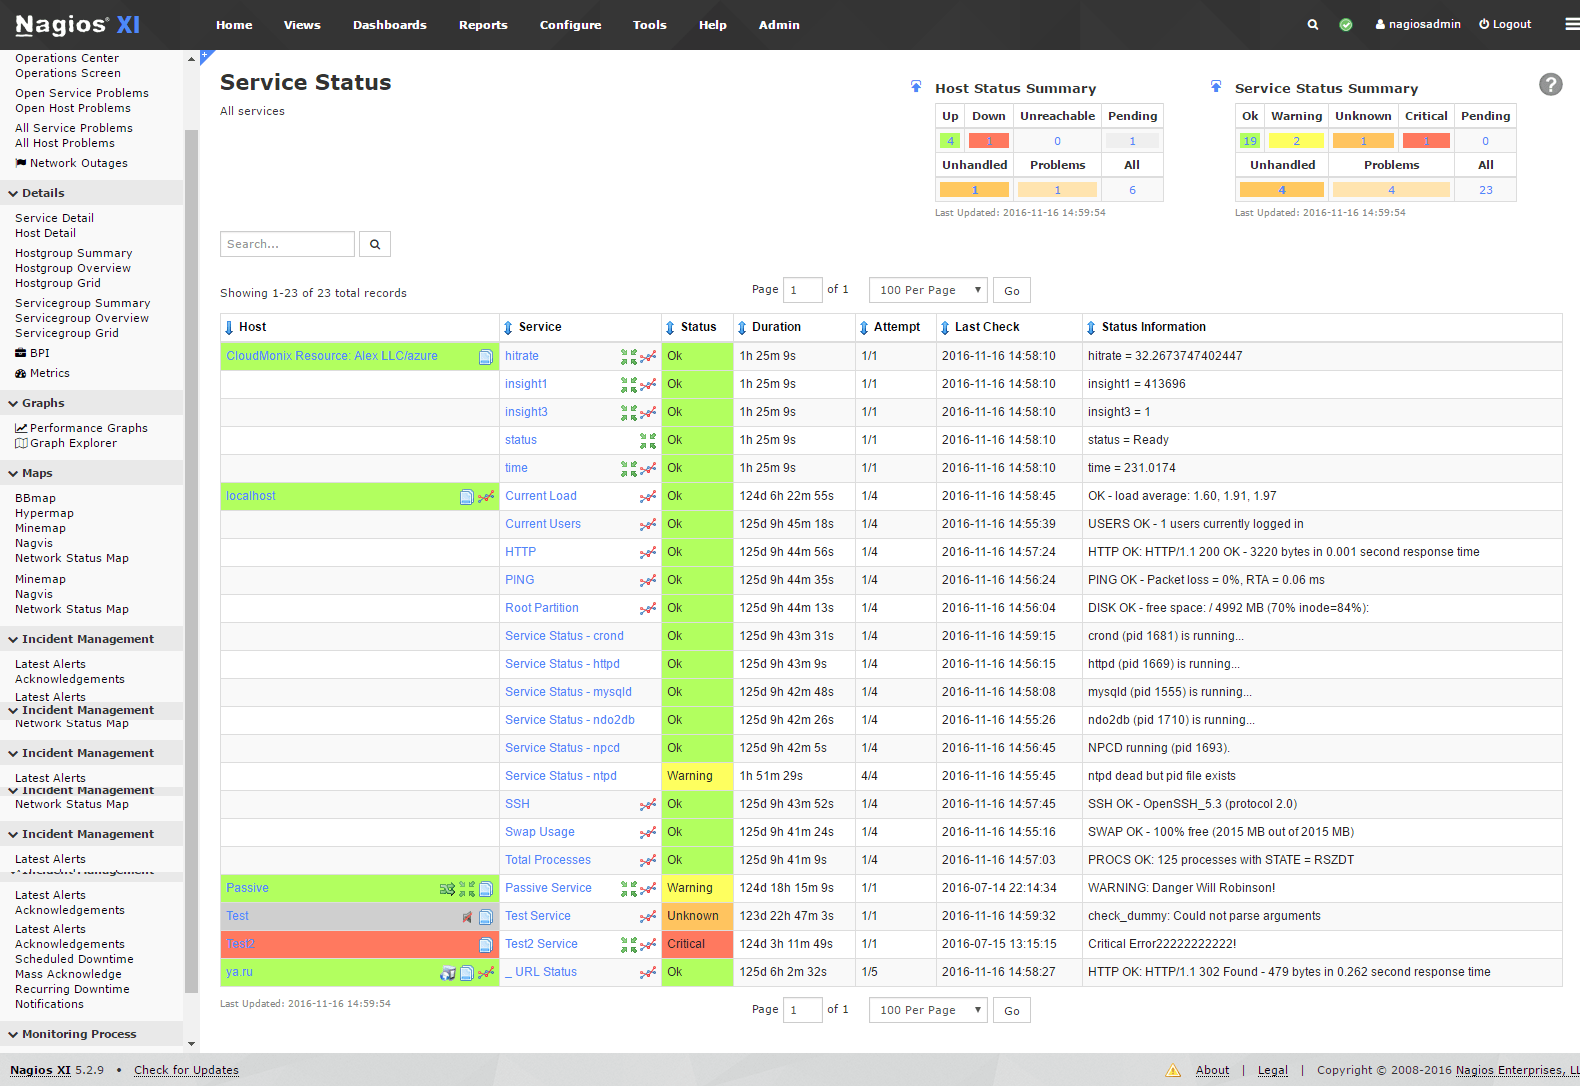This screenshot has width=1580, height=1086.
Task: Open the help question mark icon
Action: coord(1551,85)
